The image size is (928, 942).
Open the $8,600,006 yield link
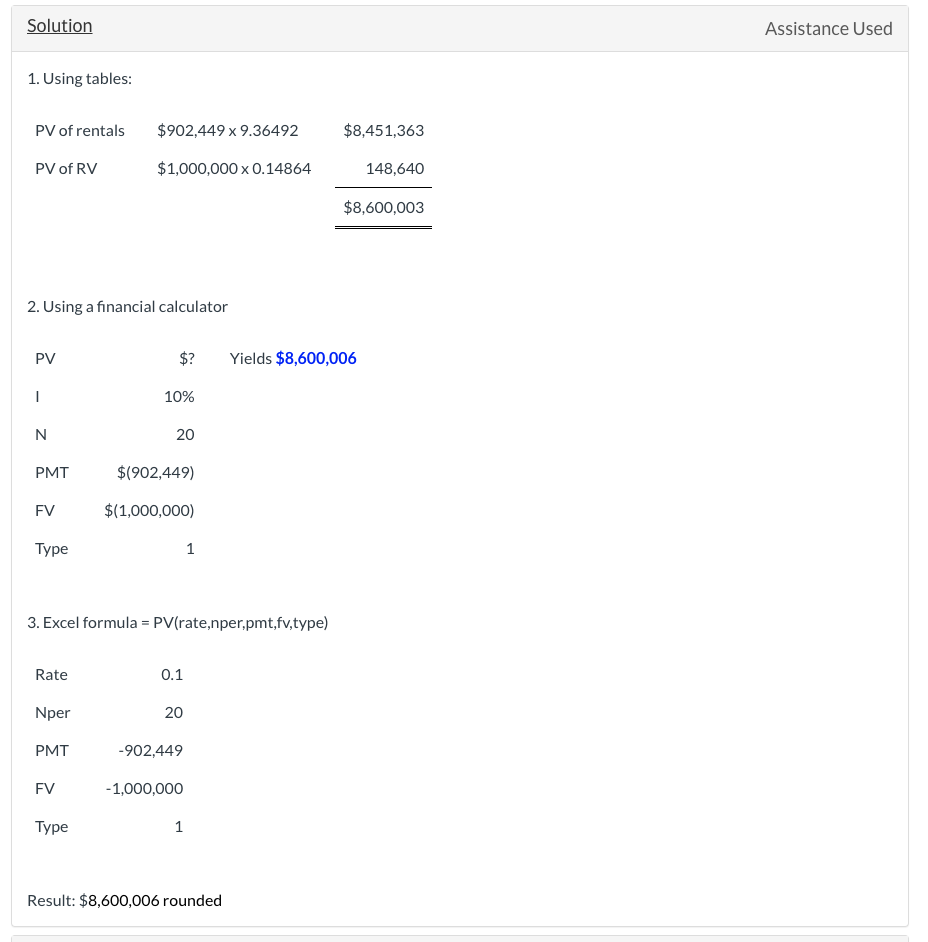[x=315, y=357]
